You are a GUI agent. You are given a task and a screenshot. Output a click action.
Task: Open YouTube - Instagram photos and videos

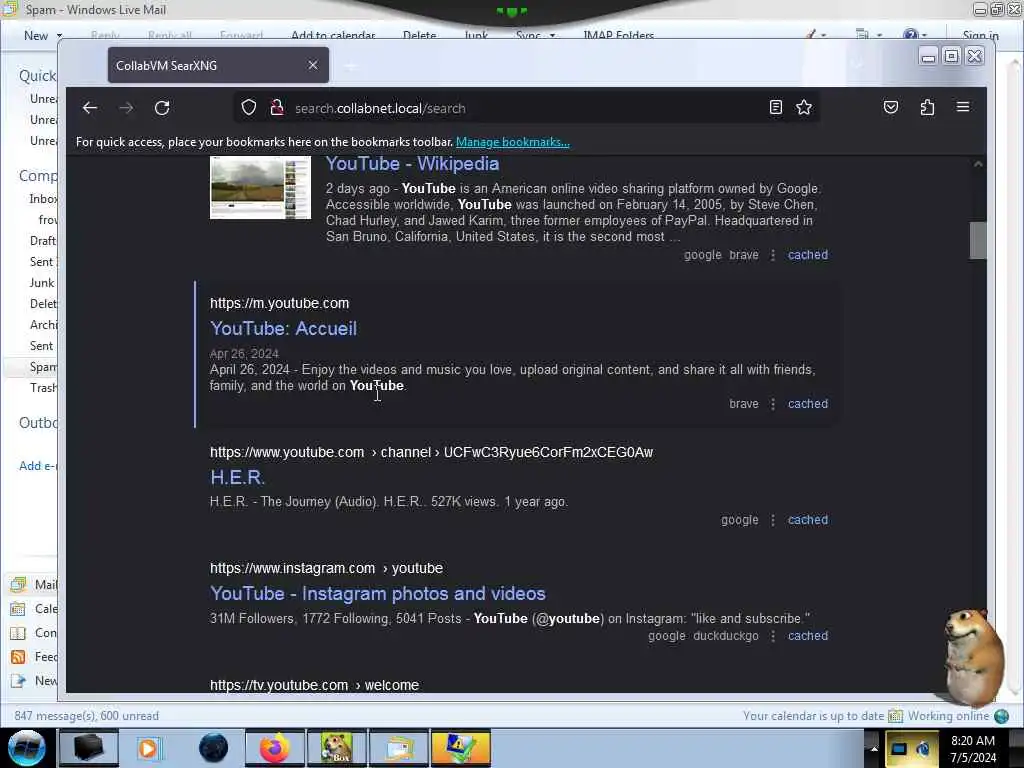coord(377,594)
